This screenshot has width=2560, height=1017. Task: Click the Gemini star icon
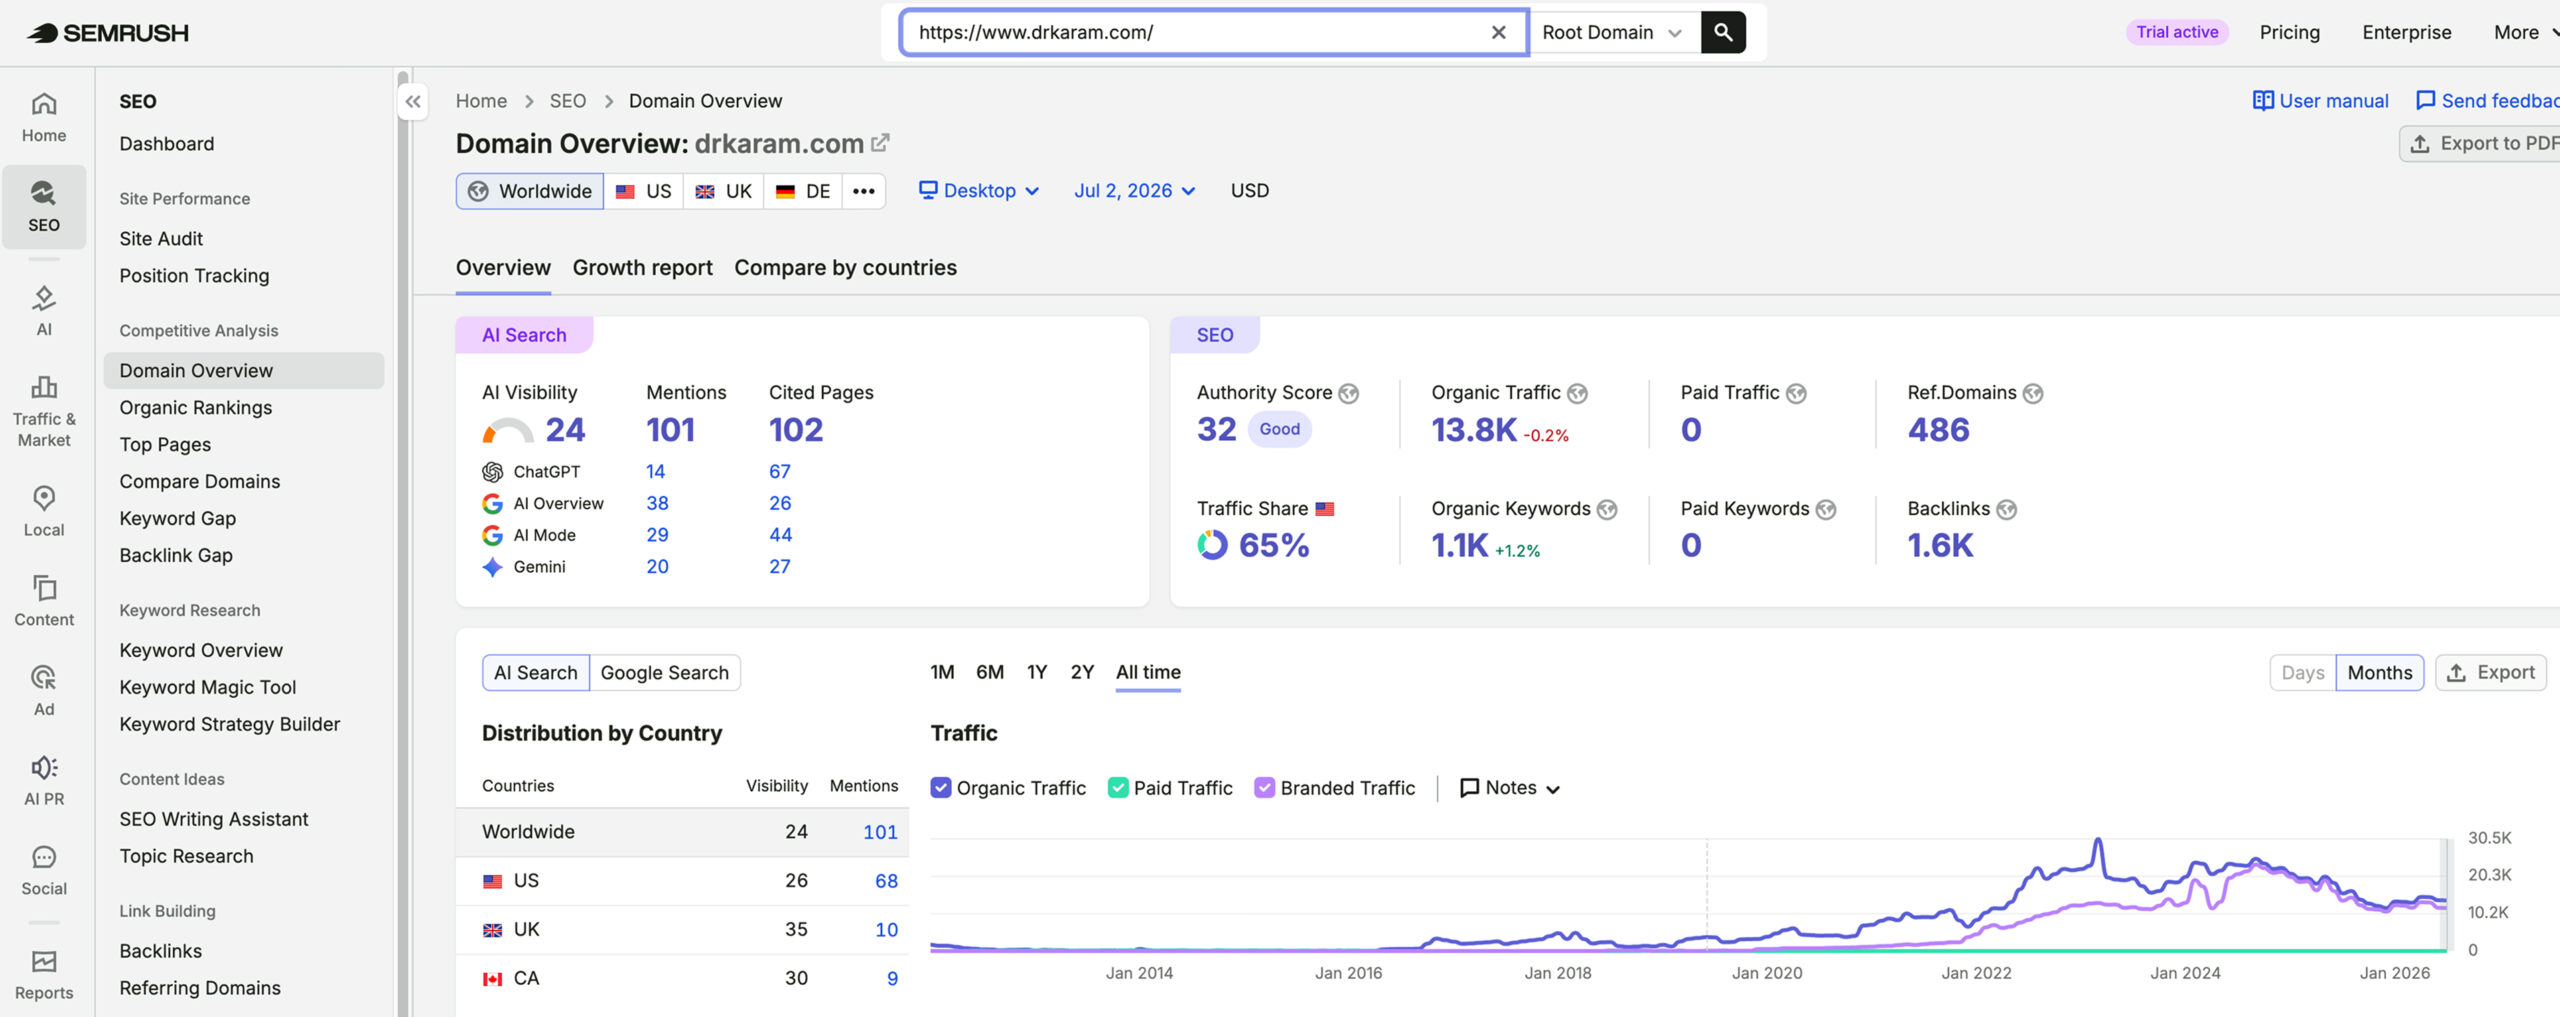[x=492, y=567]
